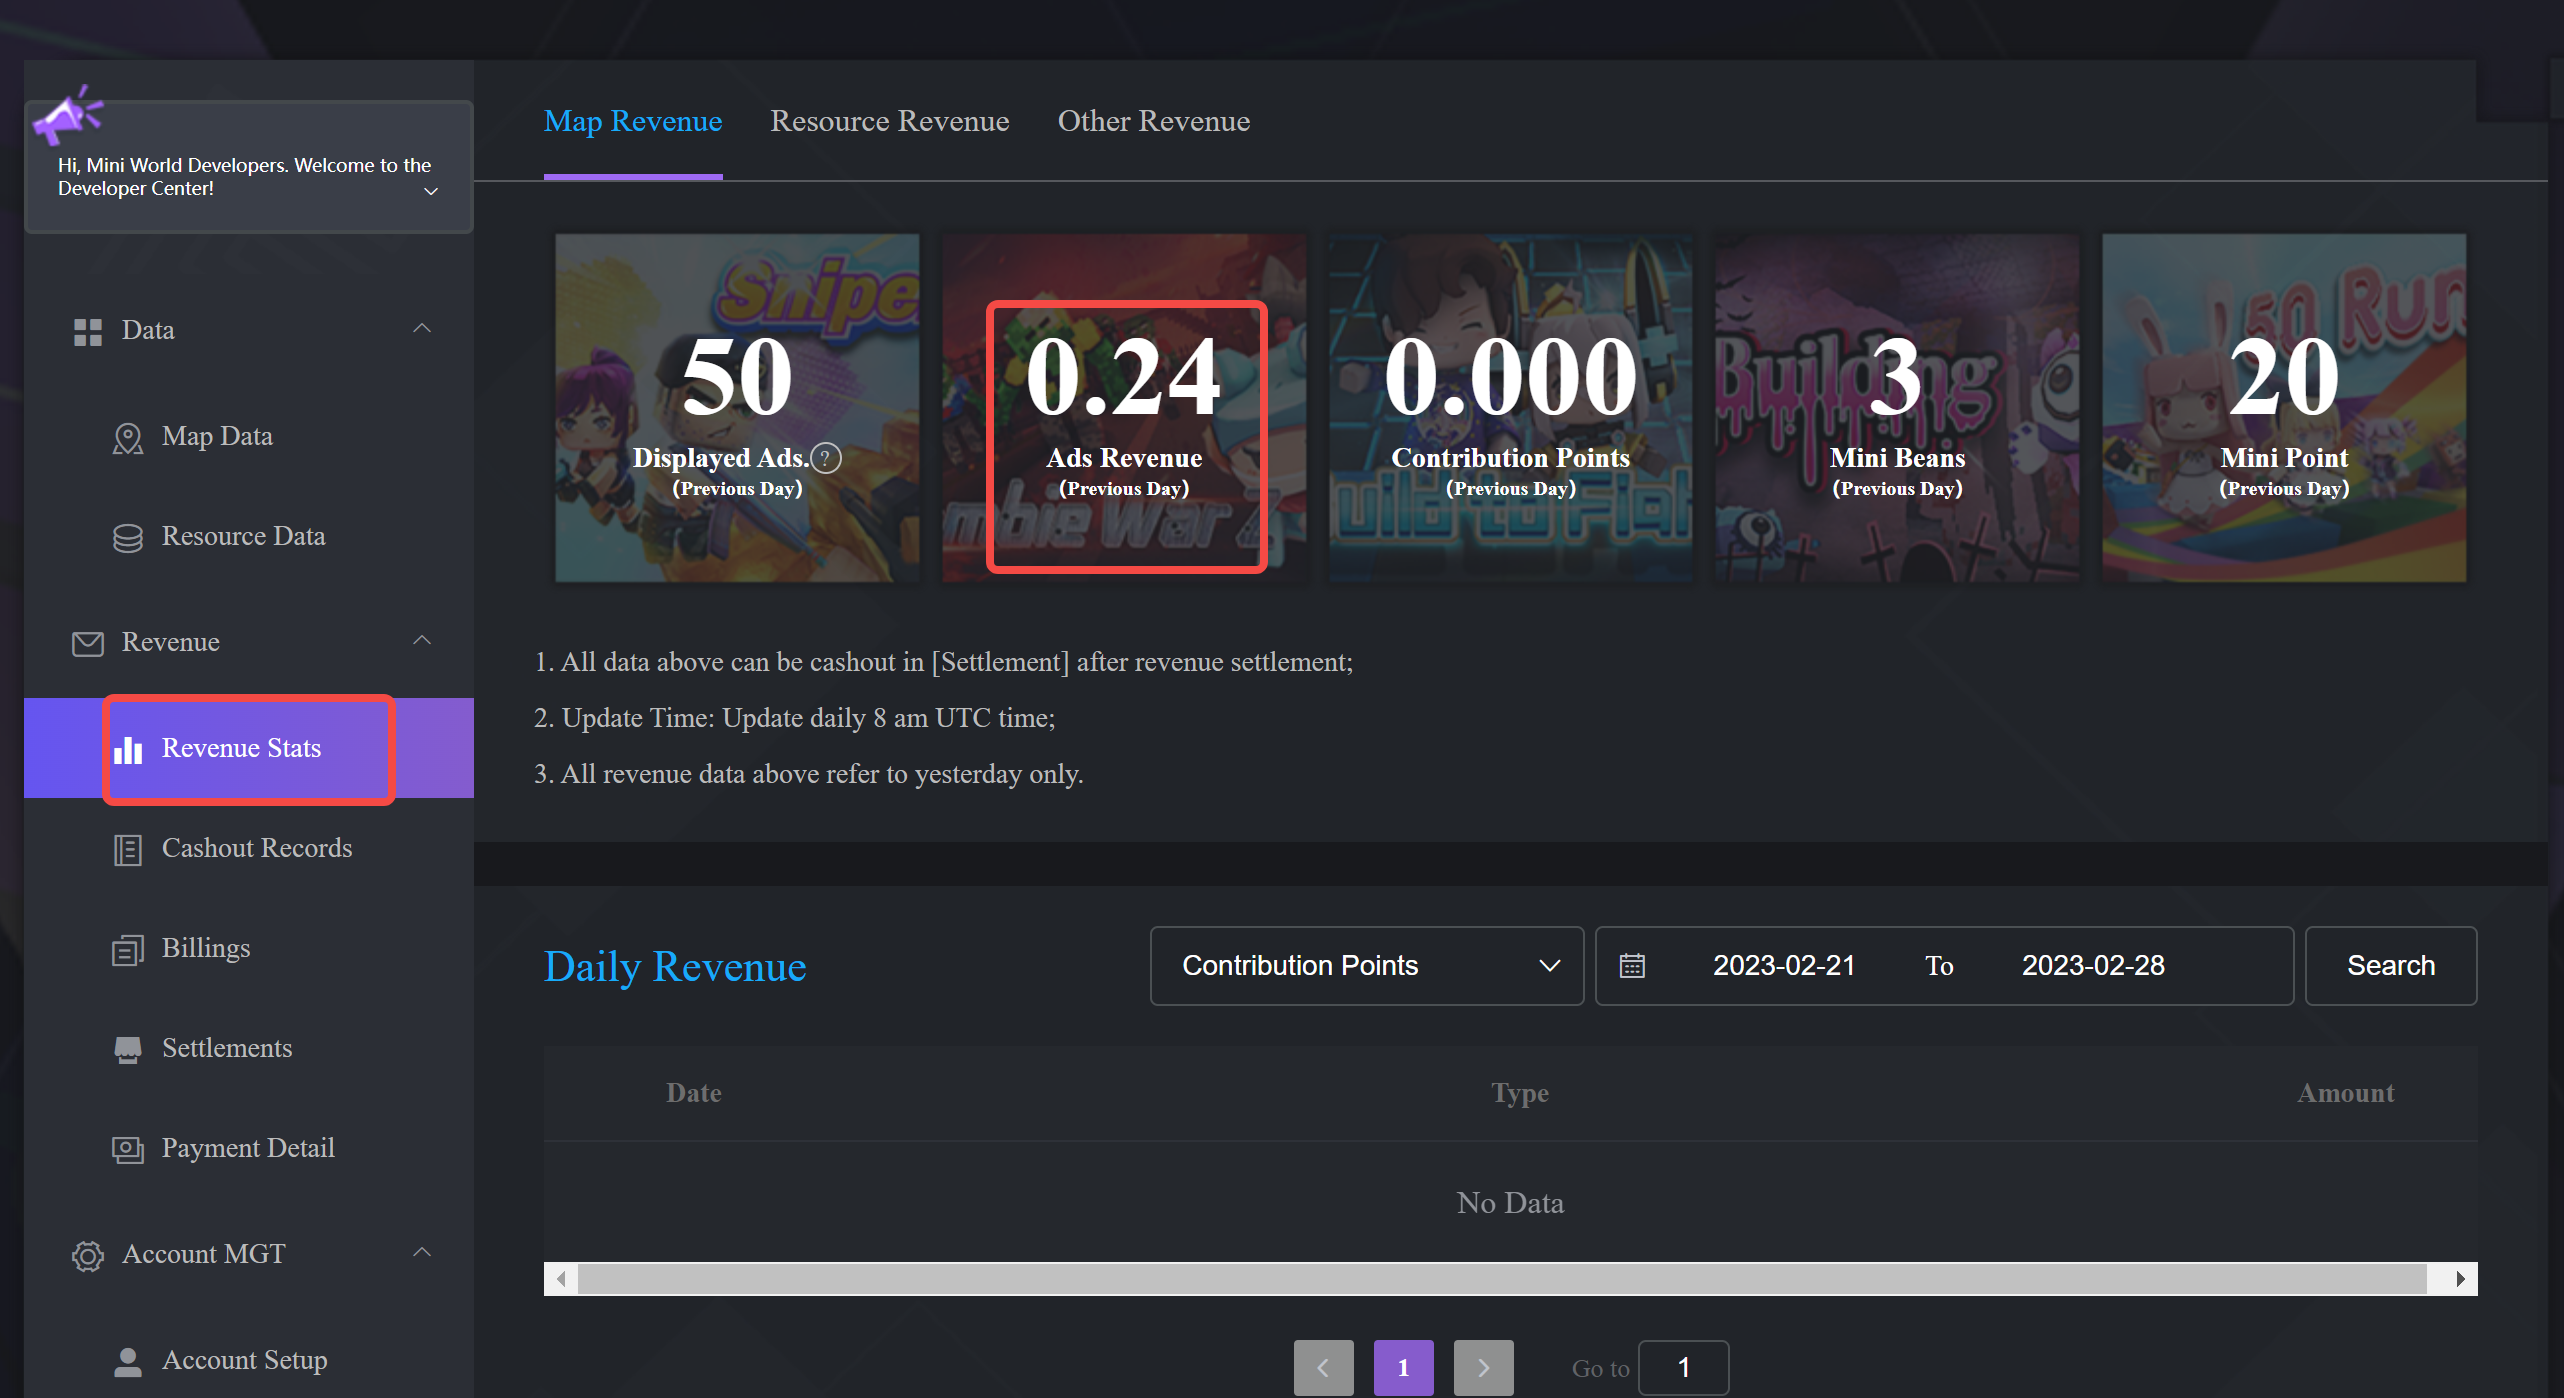Image resolution: width=2564 pixels, height=1398 pixels.
Task: Switch to the Resource Revenue tab
Action: pyautogui.click(x=889, y=121)
